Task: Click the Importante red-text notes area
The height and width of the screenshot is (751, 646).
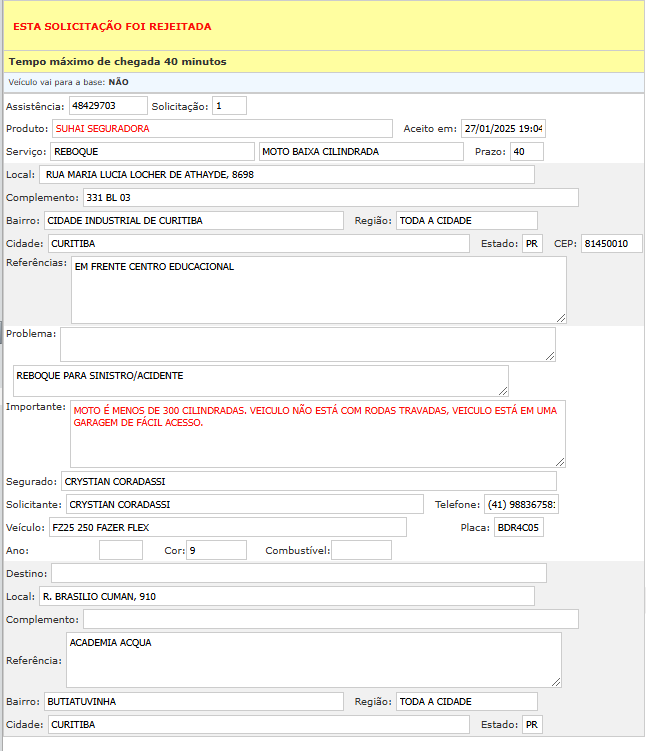Action: click(x=318, y=433)
